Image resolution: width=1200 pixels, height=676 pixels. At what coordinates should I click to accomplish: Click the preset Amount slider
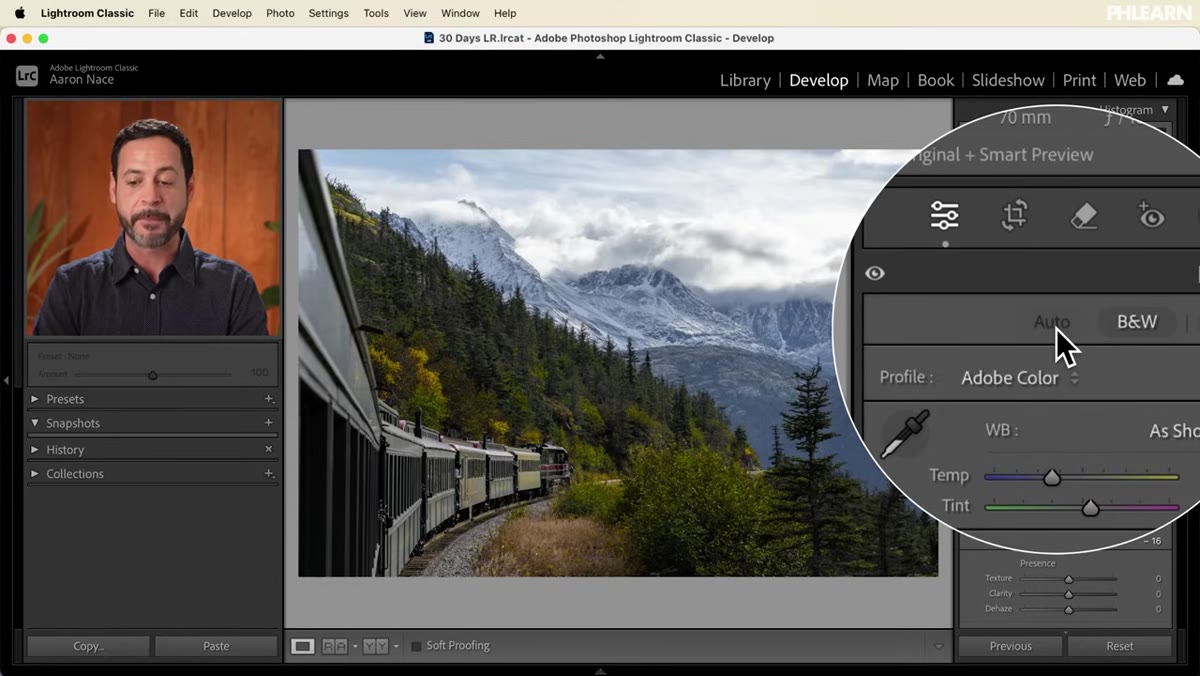click(153, 375)
